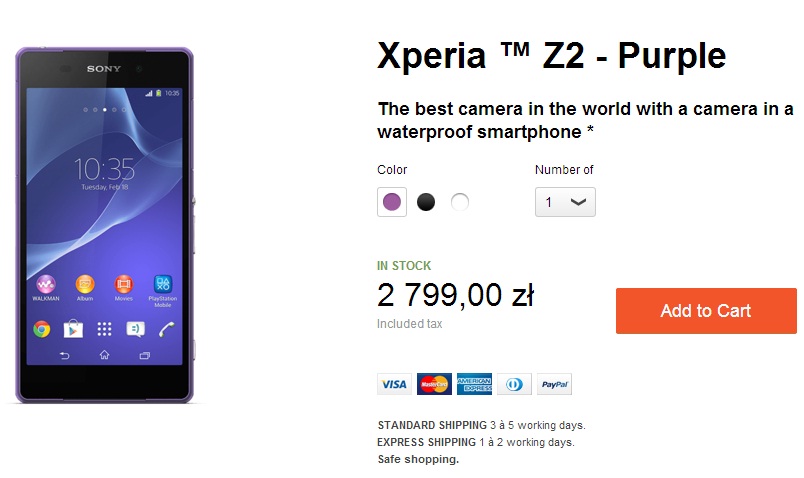Click the PayPal payment icon
The width and height of the screenshot is (804, 478).
click(554, 384)
